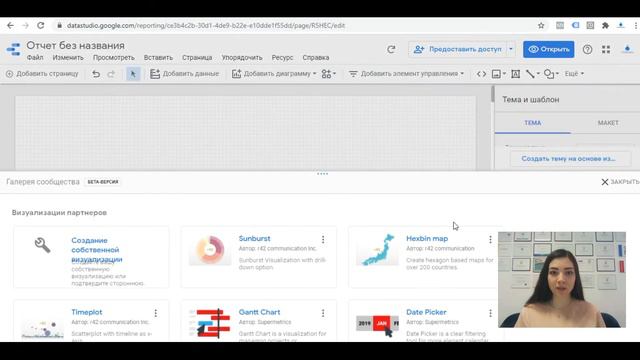Click the Gantt Chart thumbnail
Viewport: 640px width, 360px height.
point(210,323)
